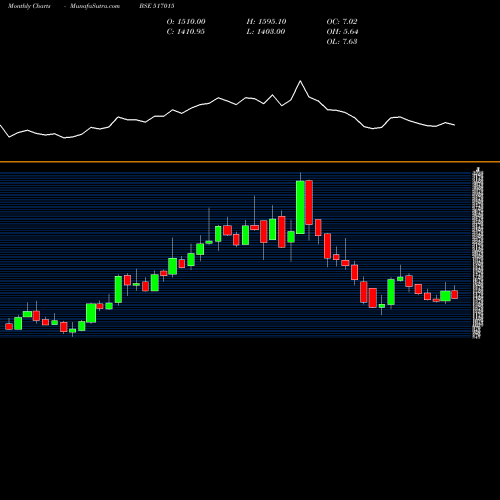Click the 'BSE 517015' symbol text
The width and height of the screenshot is (500, 500).
pyautogui.click(x=157, y=6)
